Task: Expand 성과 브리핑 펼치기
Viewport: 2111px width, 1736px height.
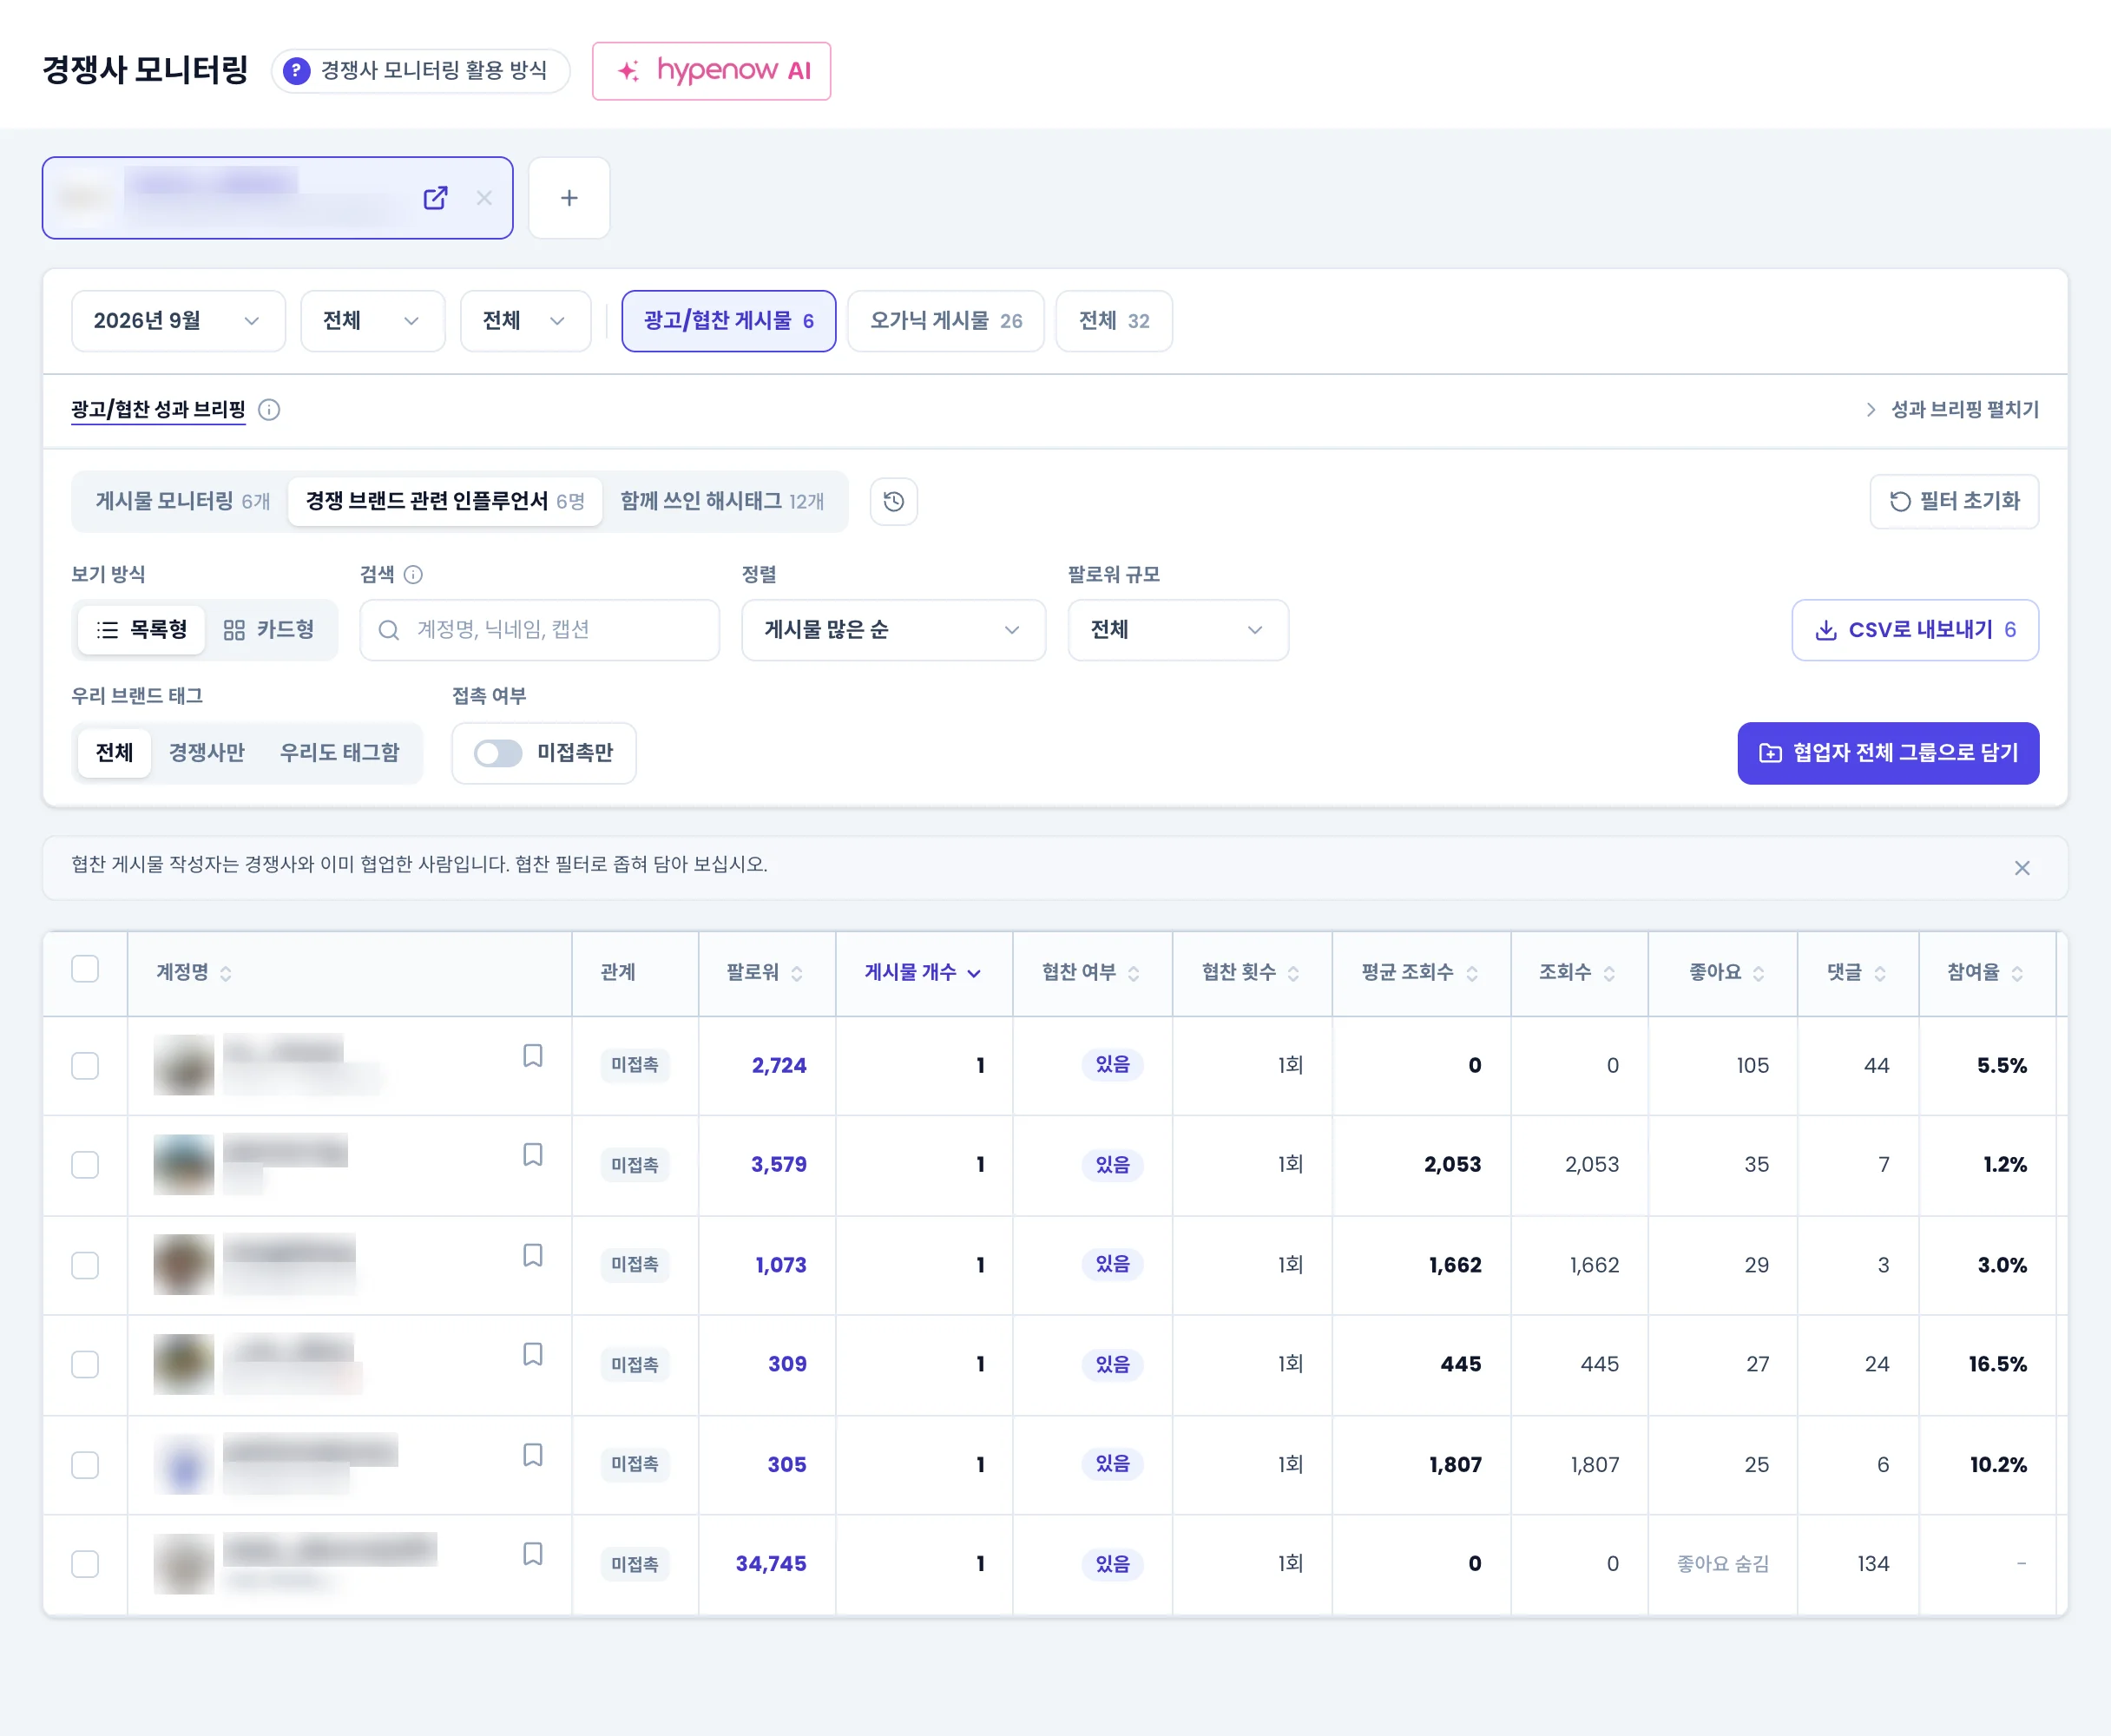Action: 1952,410
